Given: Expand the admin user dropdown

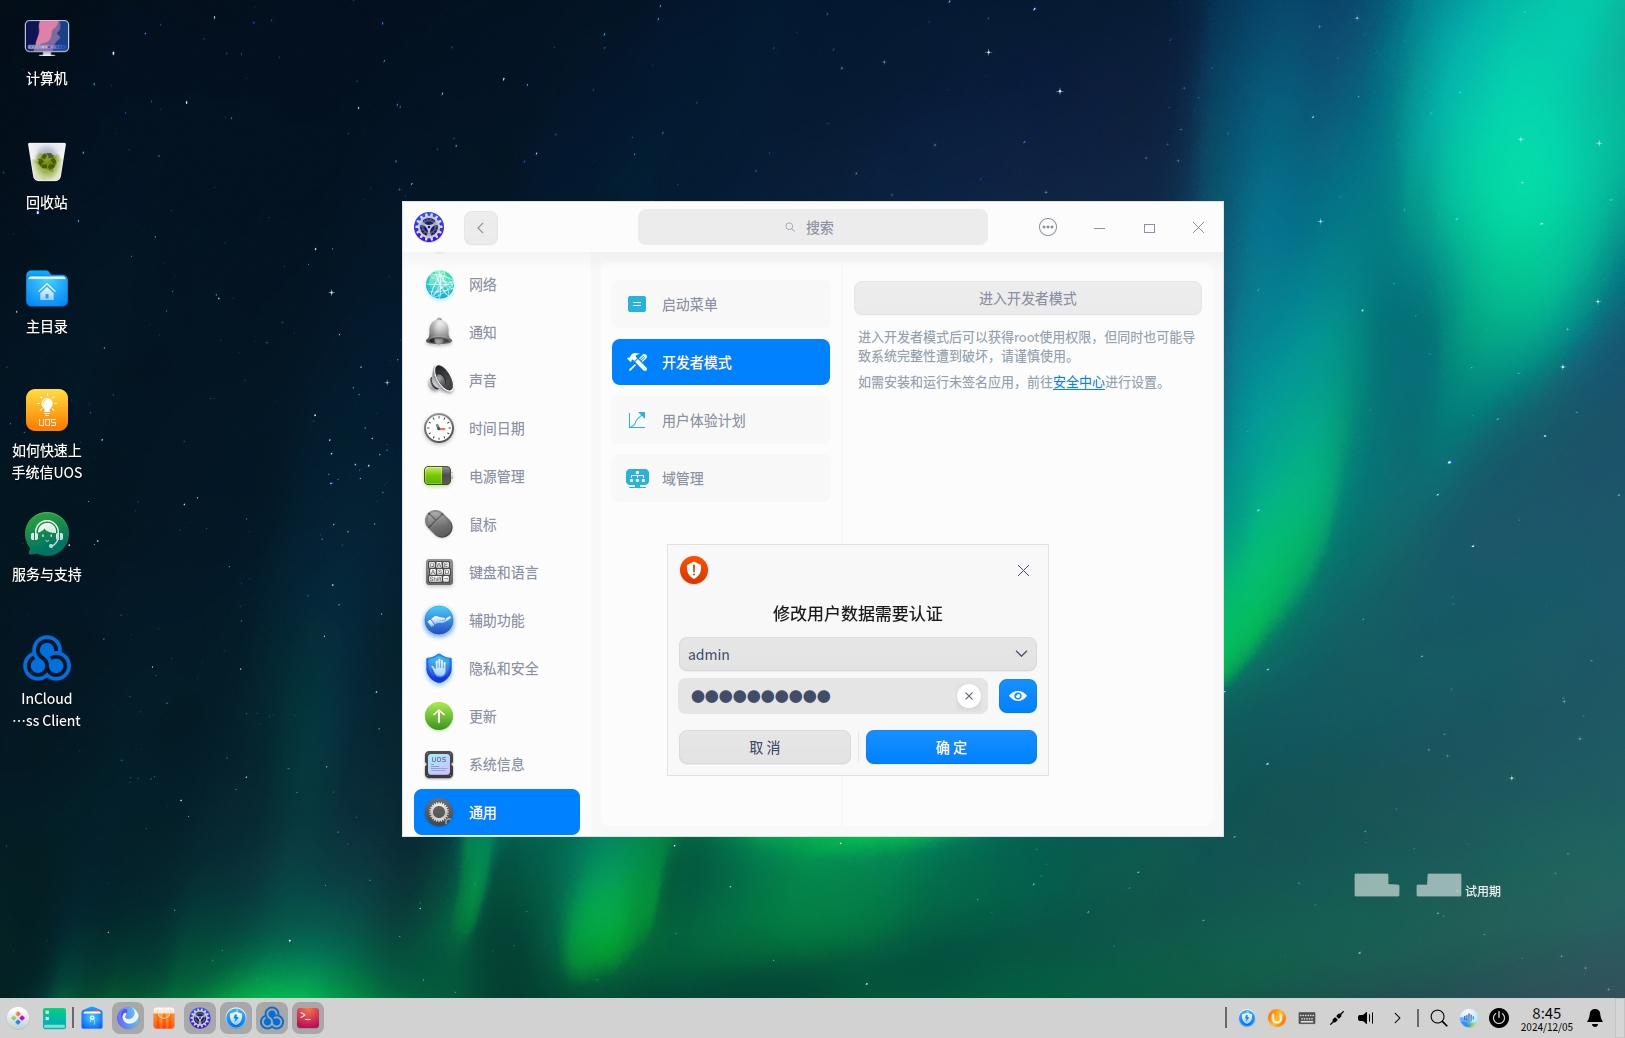Looking at the screenshot, I should (1020, 654).
